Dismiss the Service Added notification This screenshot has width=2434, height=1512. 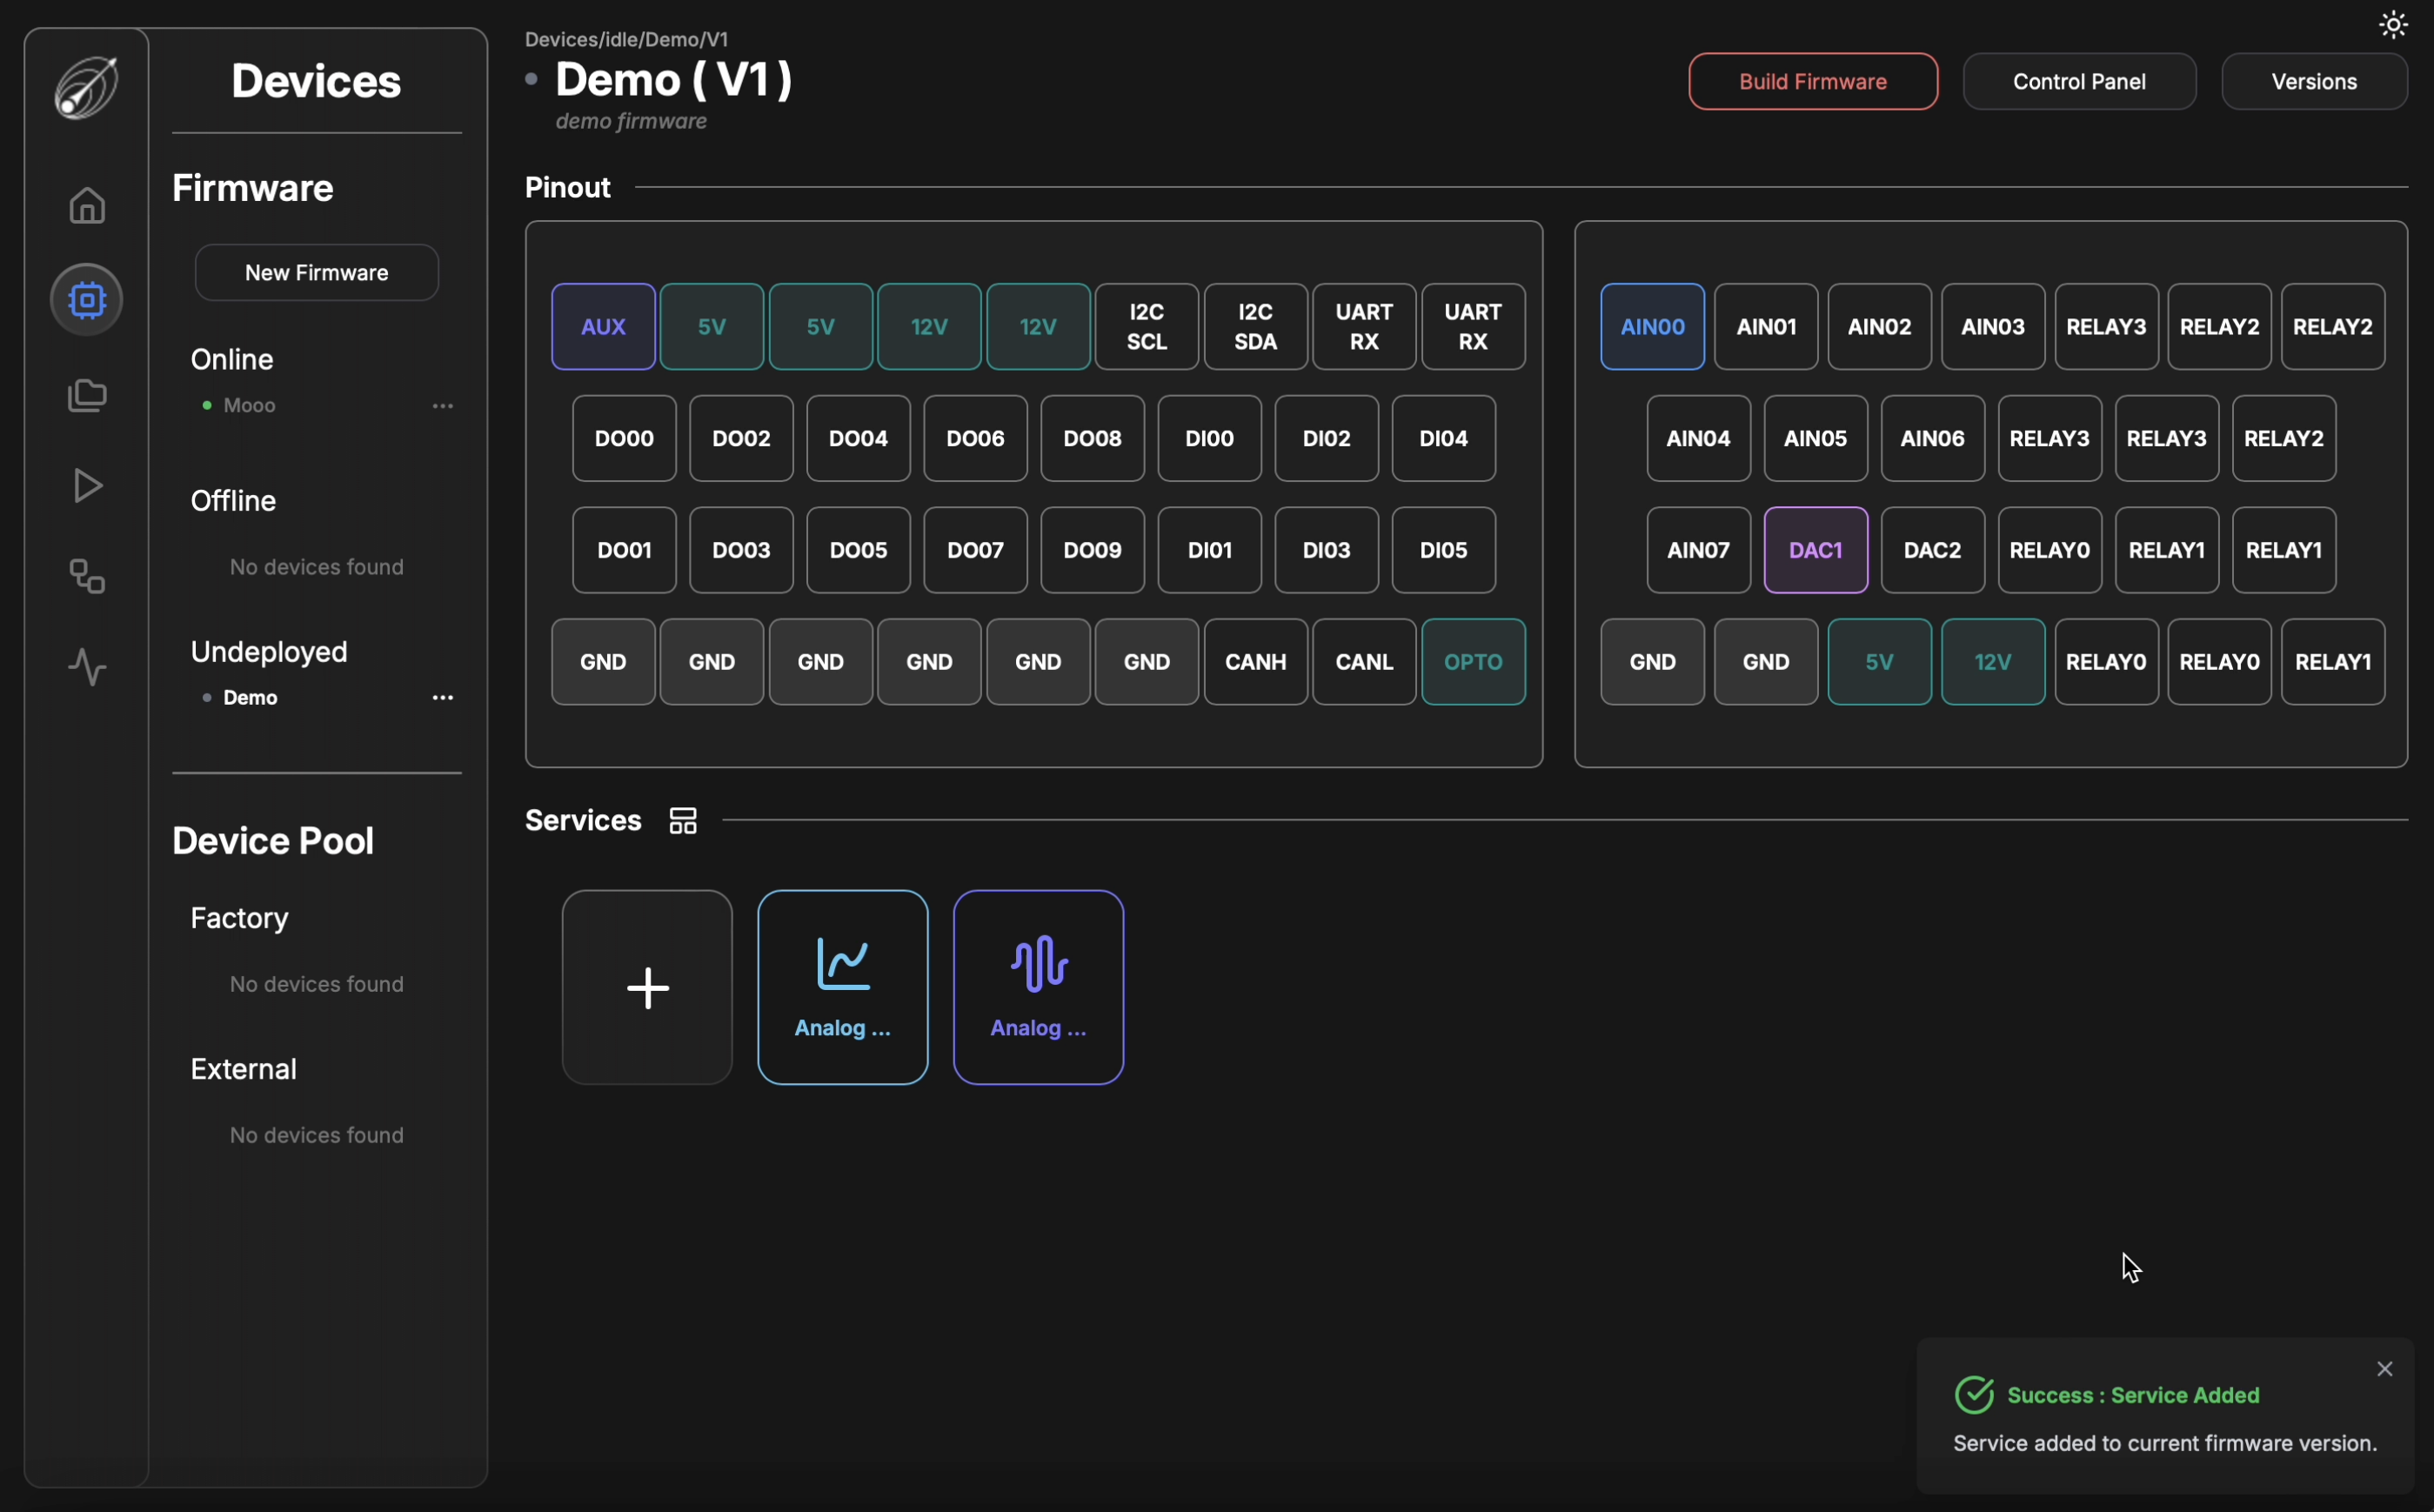[x=2384, y=1369]
